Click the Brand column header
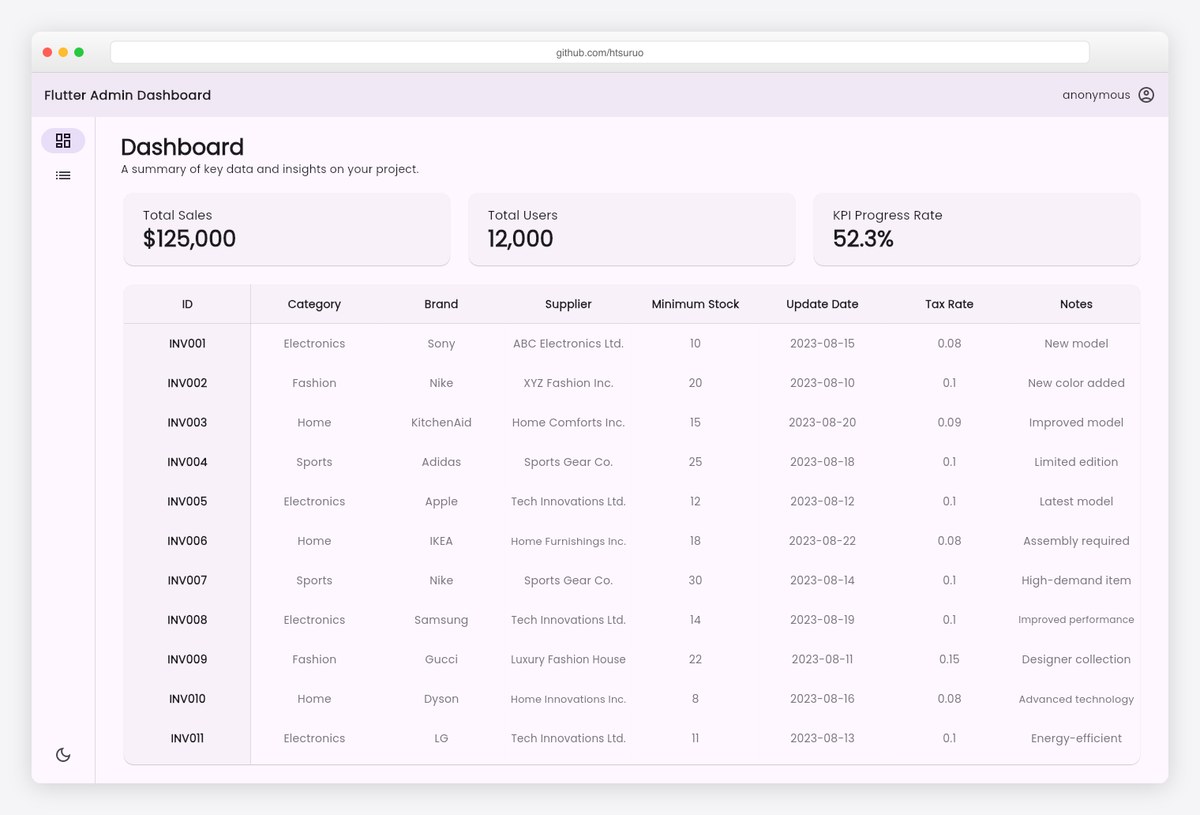Screen dimensions: 1200x815 click(441, 304)
